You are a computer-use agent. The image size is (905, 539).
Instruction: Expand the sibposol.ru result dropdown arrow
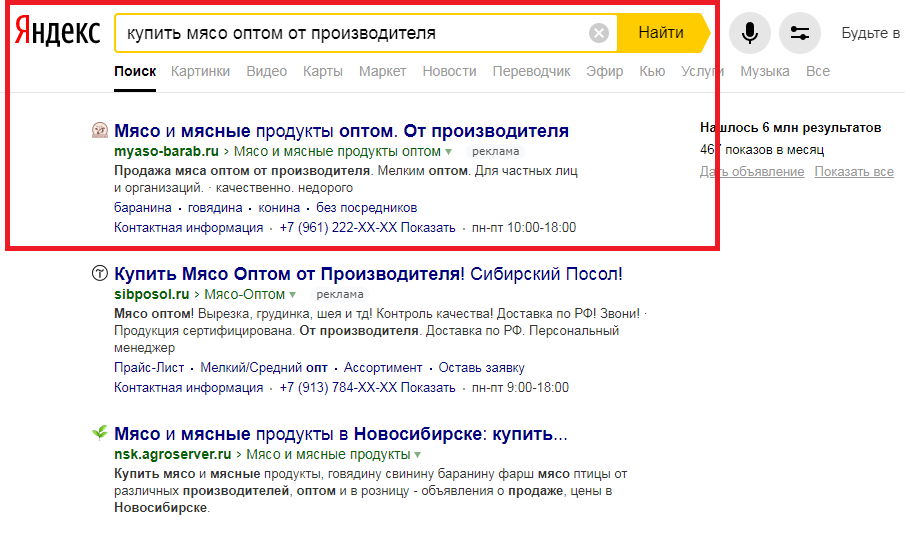pos(293,295)
